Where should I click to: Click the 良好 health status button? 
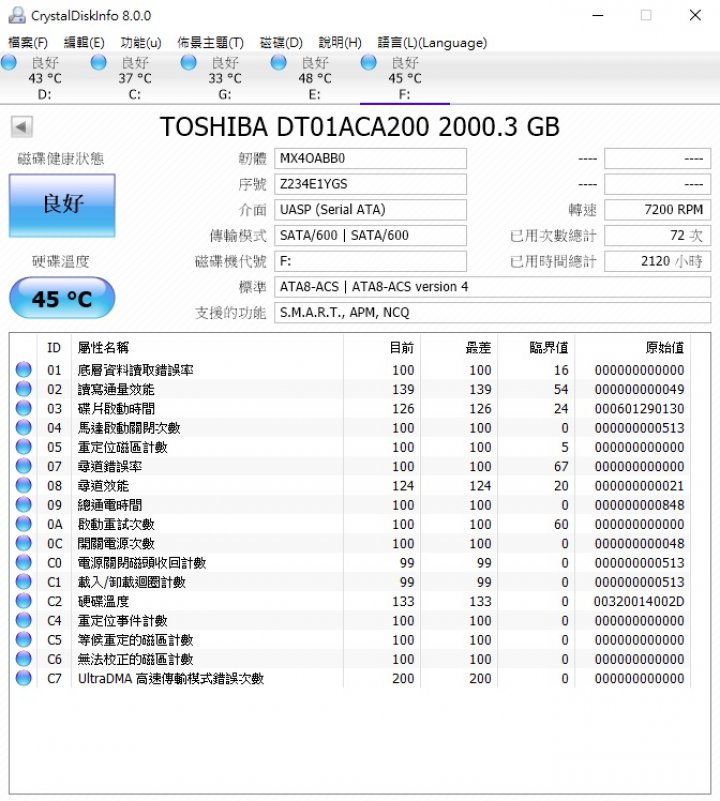tap(62, 205)
